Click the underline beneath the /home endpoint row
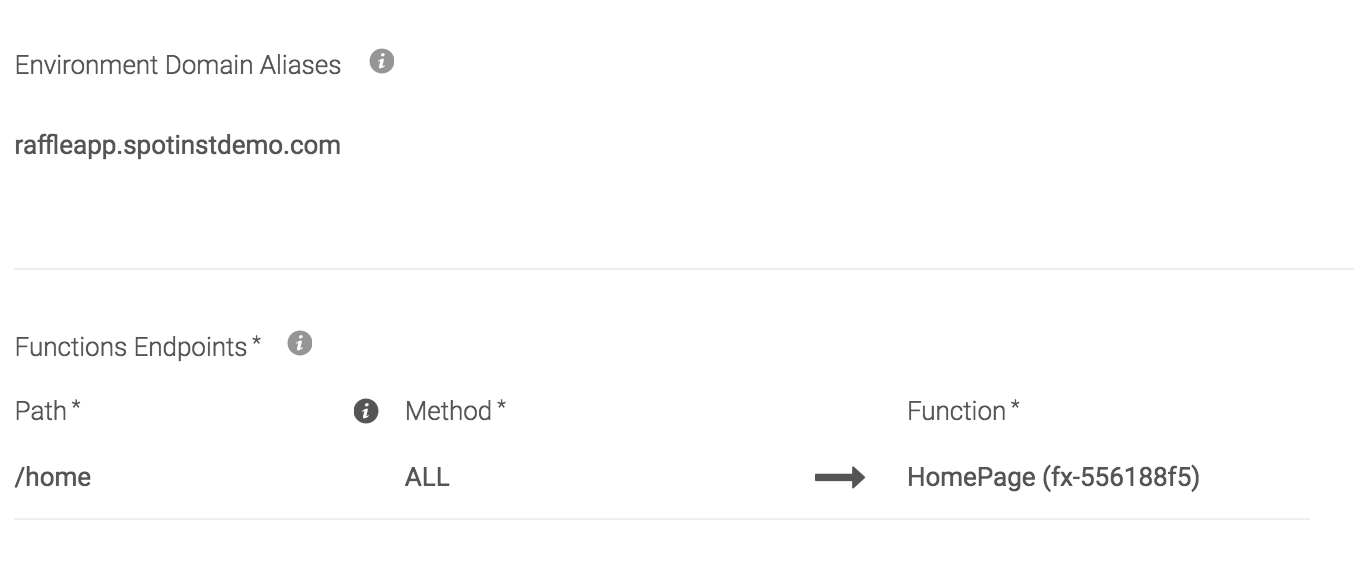This screenshot has width=1354, height=580. (661, 519)
